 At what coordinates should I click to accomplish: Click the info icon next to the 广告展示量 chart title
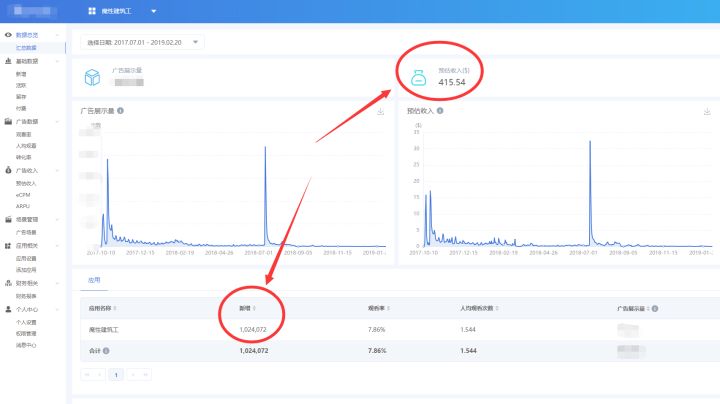tap(120, 111)
